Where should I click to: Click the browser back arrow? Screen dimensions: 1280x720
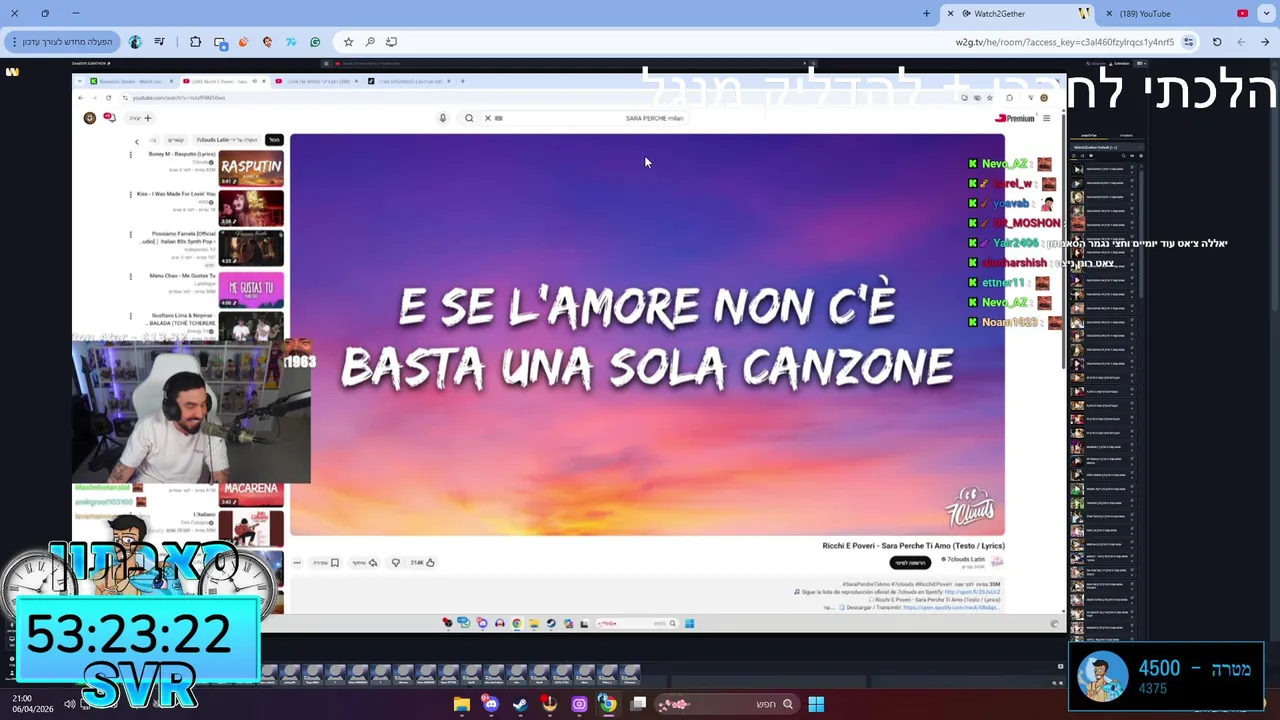click(x=1265, y=42)
